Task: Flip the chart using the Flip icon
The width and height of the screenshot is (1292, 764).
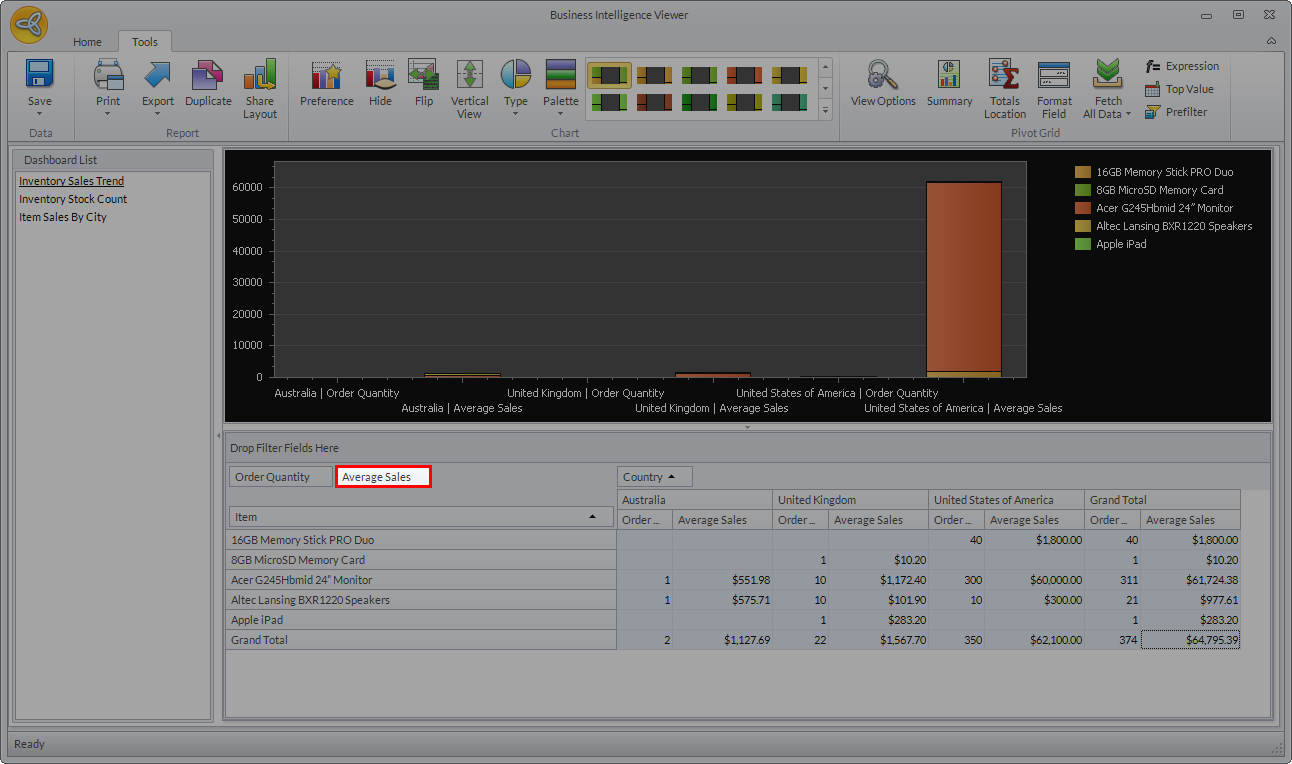Action: [x=424, y=76]
